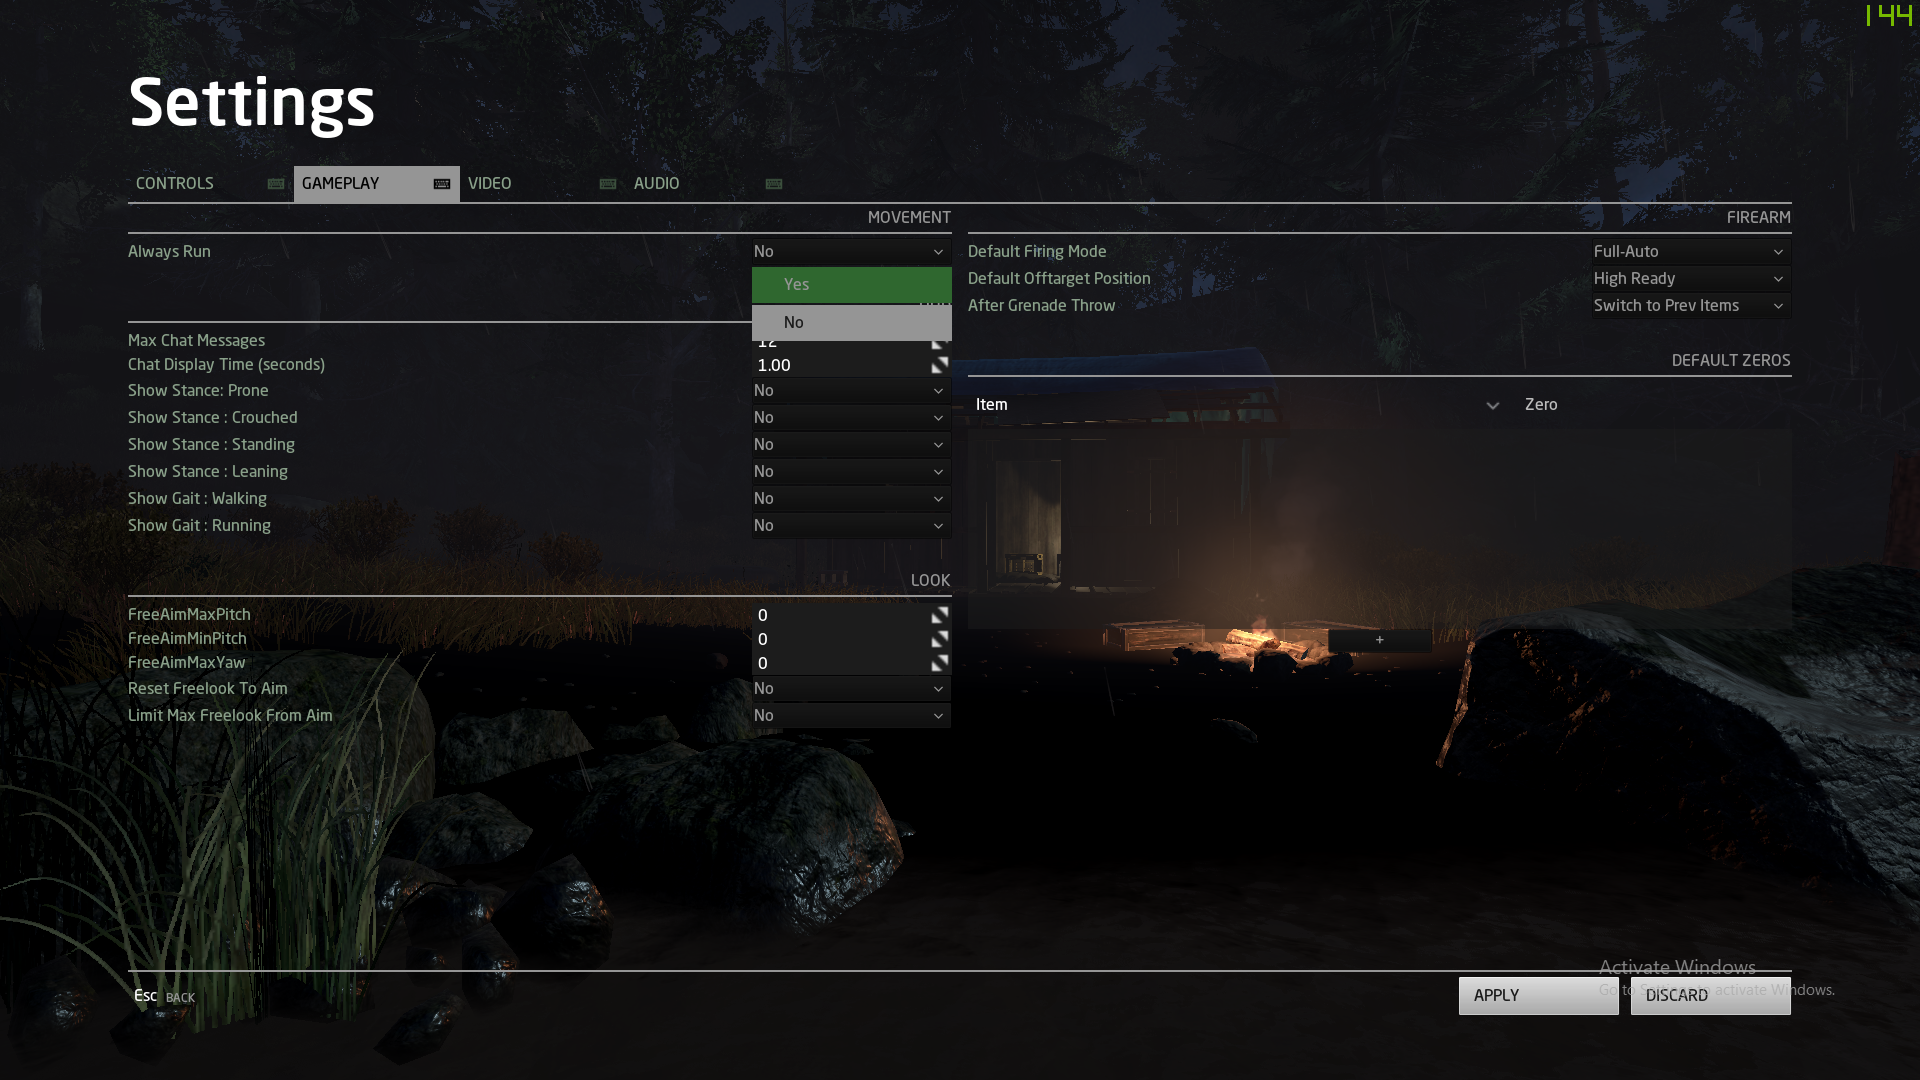Click keyboard icon on Audio tab
1920x1080 pixels.
774,184
